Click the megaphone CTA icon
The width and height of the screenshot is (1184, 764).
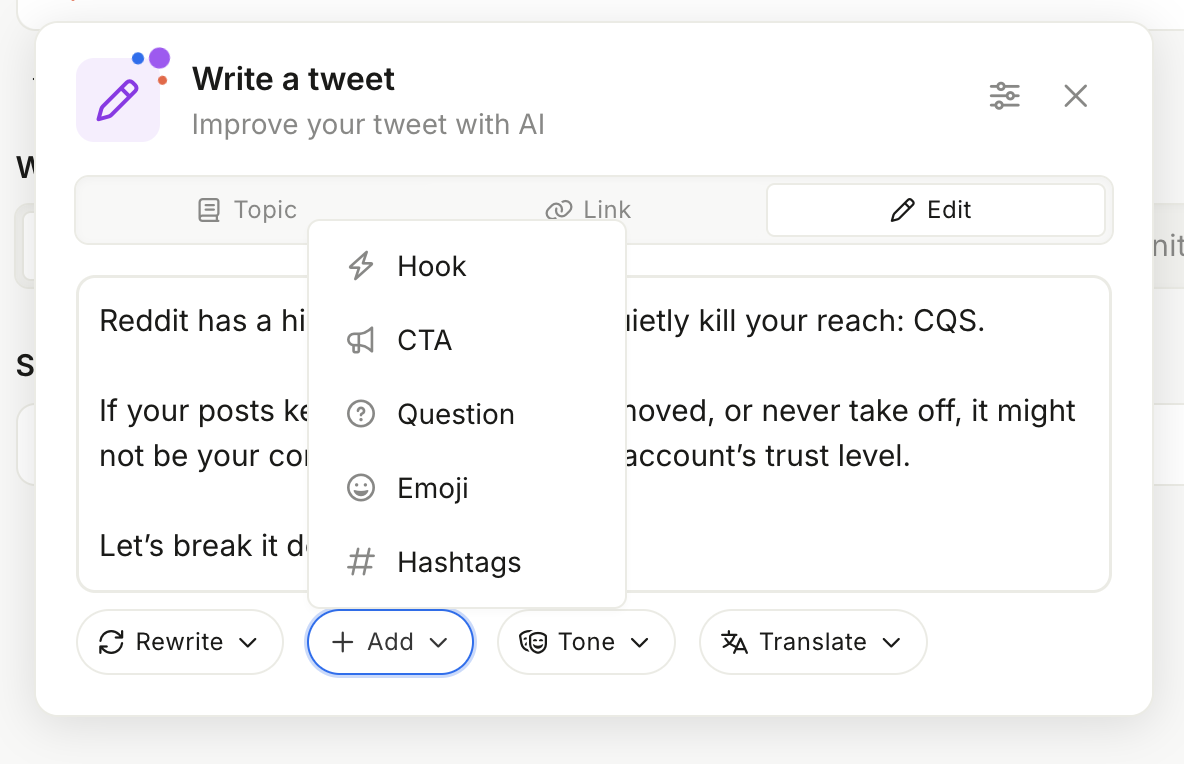click(x=360, y=340)
